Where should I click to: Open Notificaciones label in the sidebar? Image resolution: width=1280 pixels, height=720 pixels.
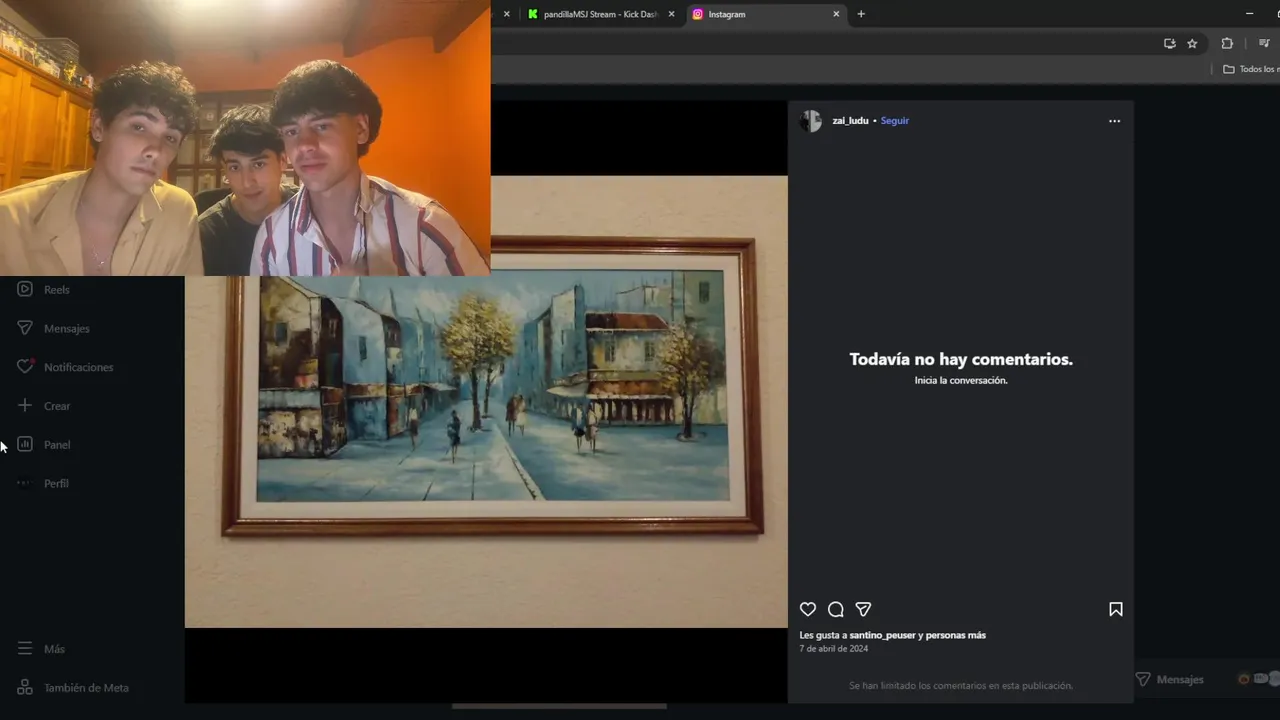(x=79, y=367)
